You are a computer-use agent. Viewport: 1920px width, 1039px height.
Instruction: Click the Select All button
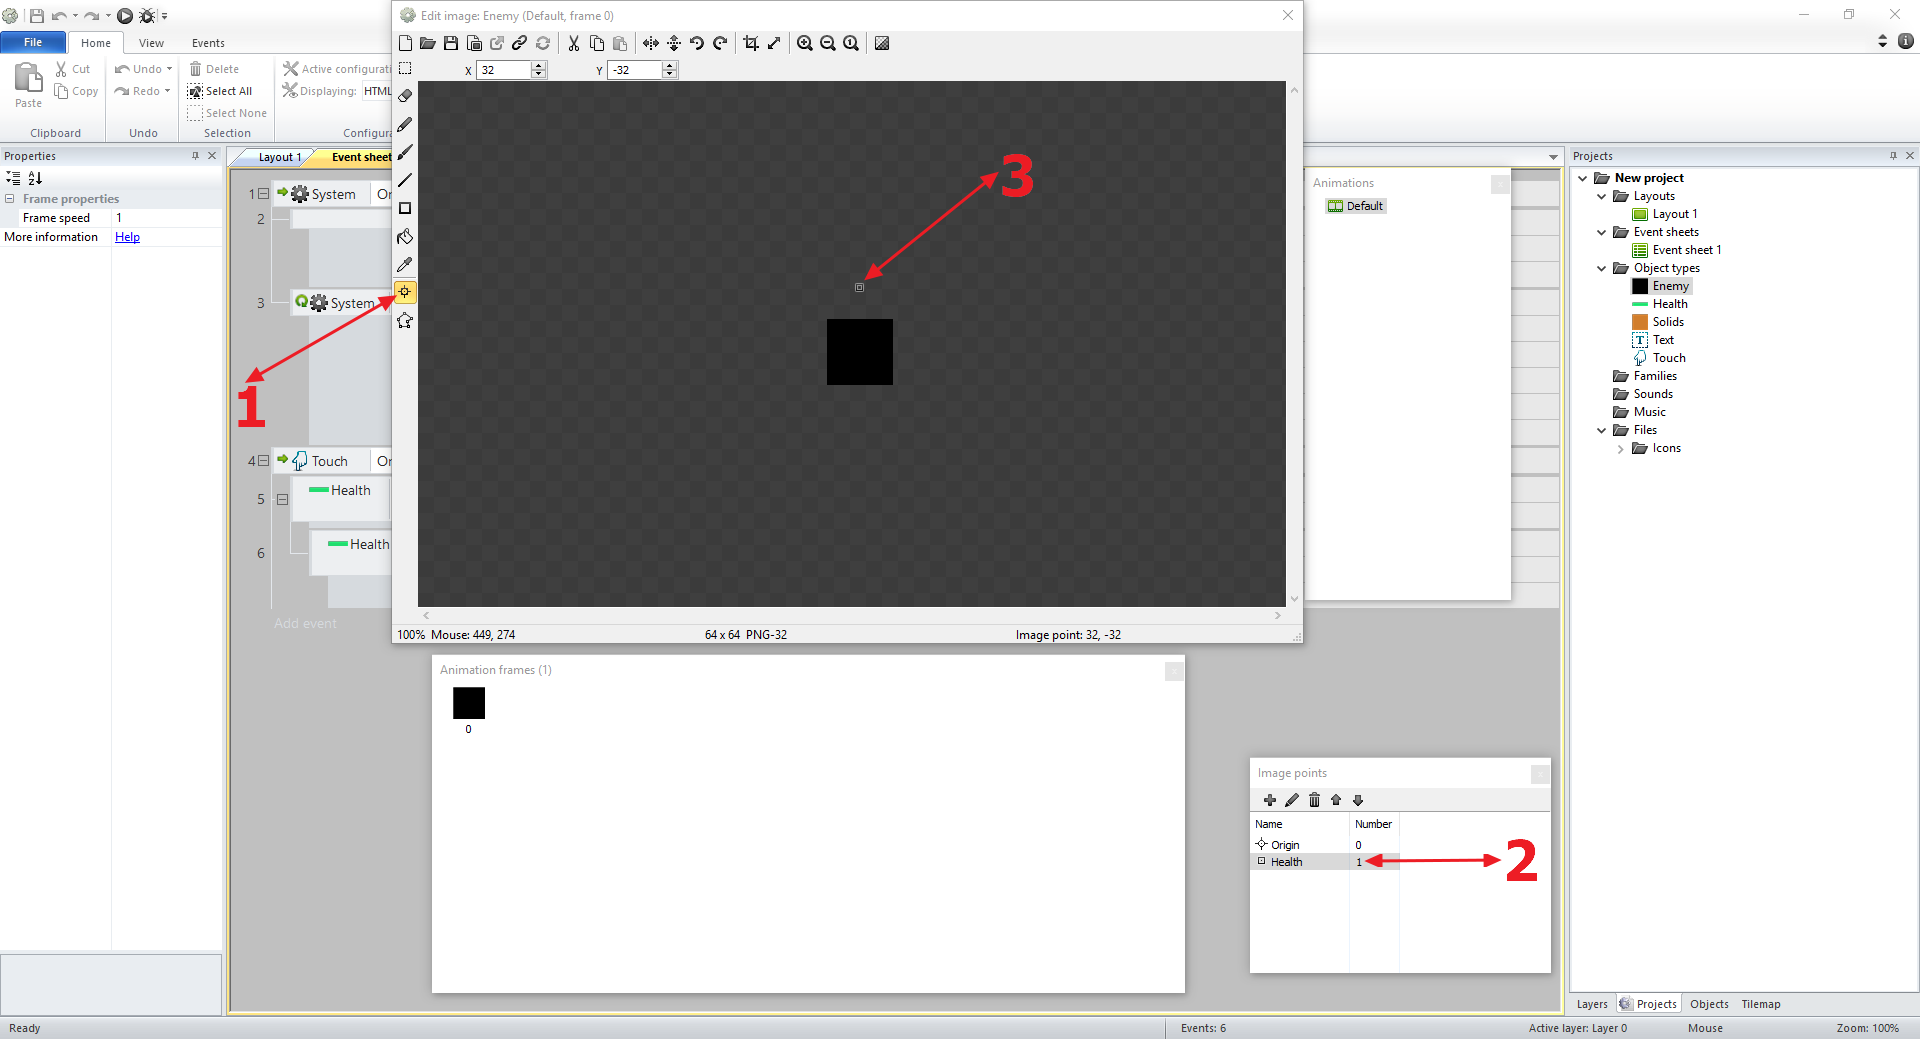click(x=220, y=91)
